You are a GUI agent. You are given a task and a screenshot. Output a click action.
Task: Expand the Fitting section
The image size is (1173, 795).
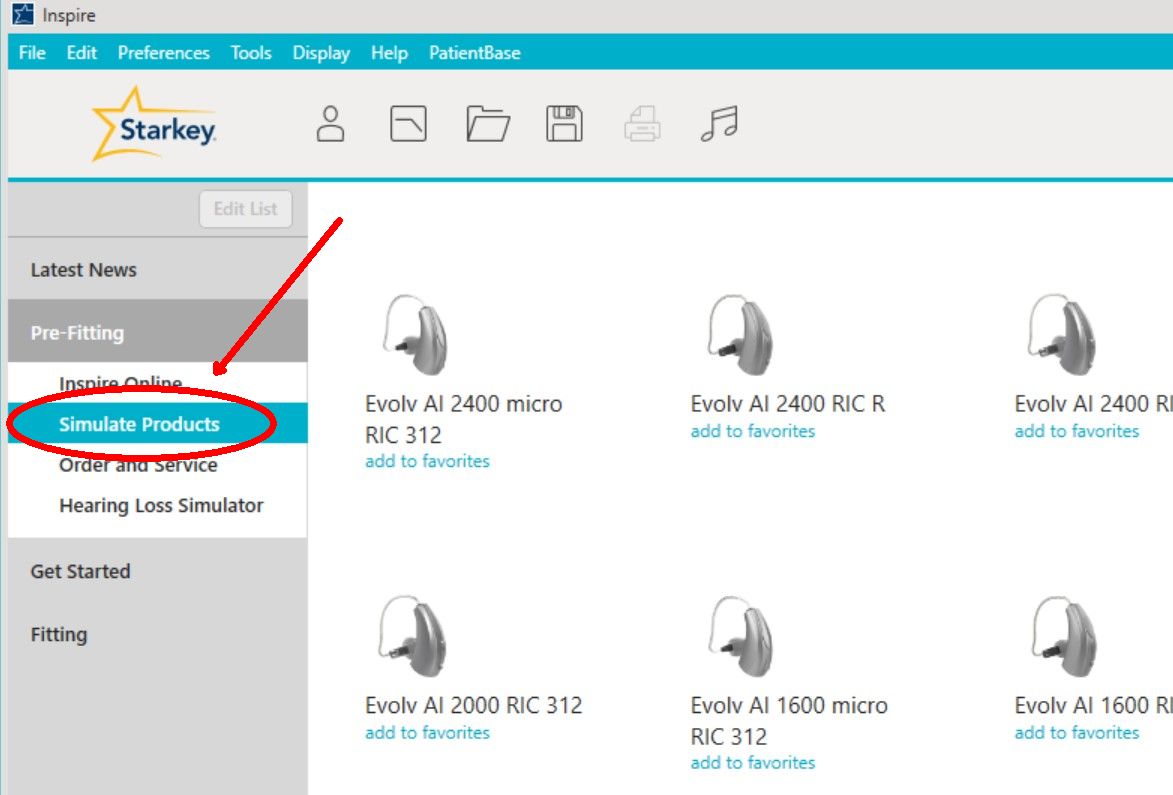(x=158, y=634)
